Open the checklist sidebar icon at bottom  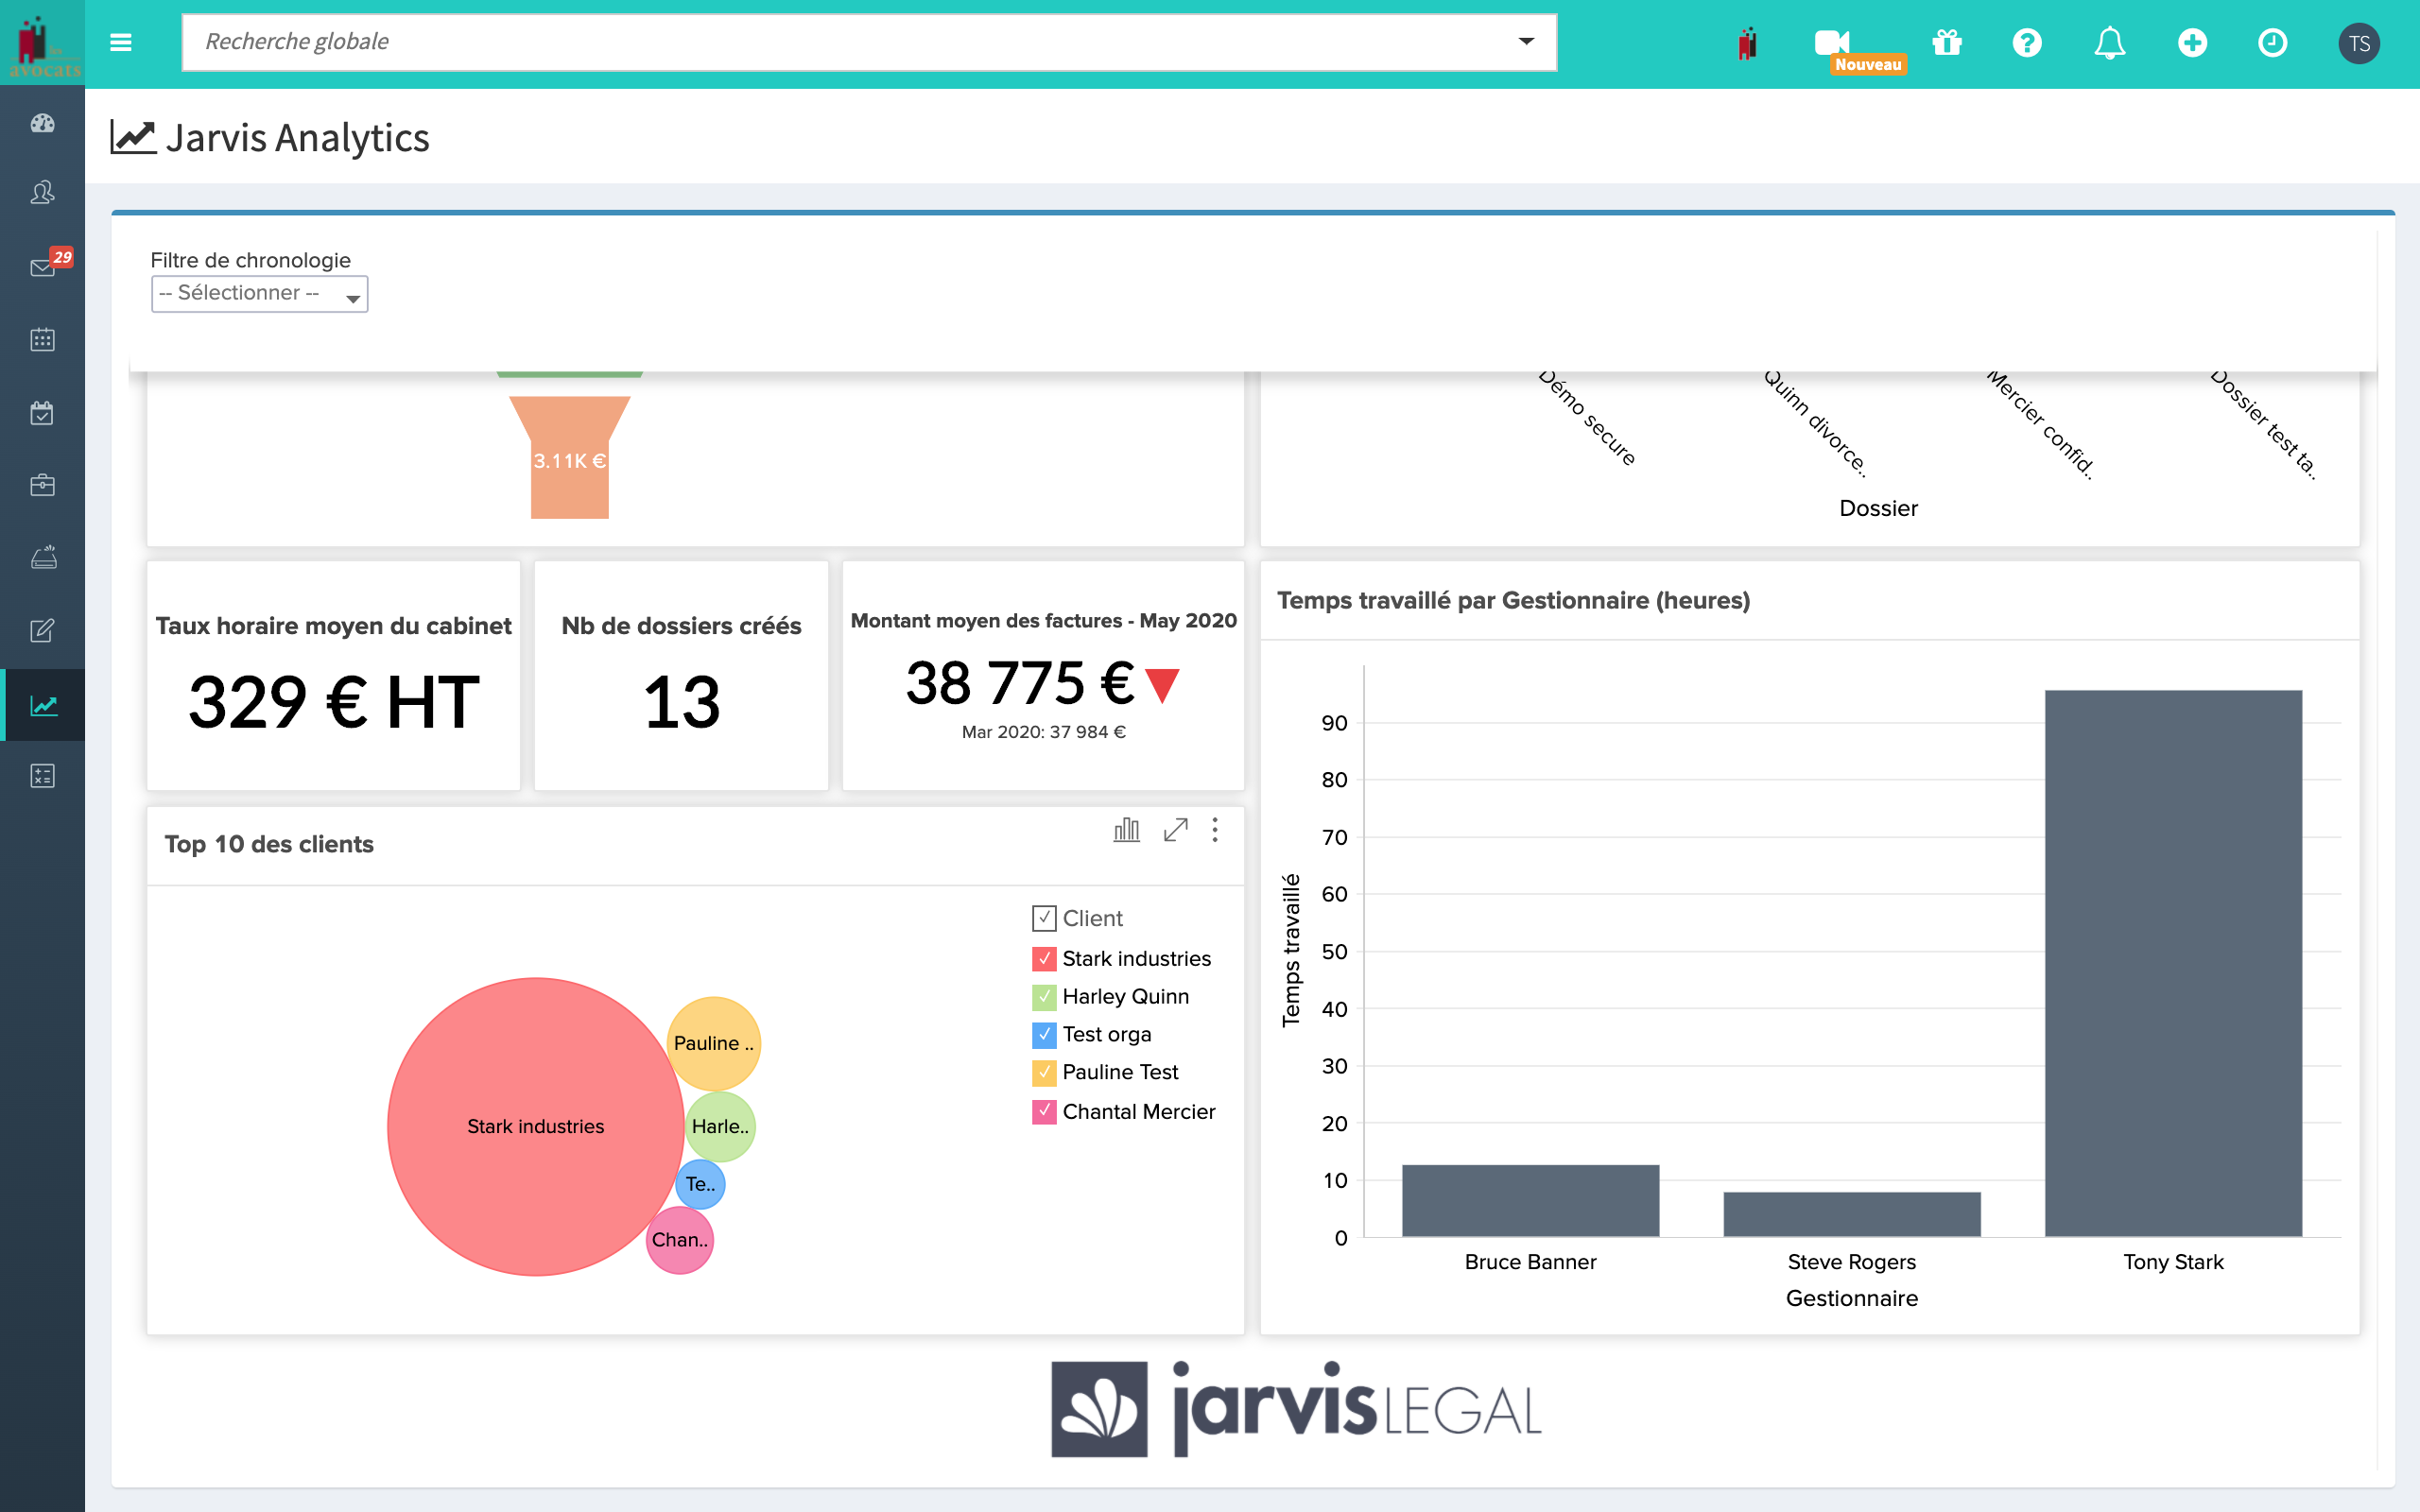click(42, 776)
